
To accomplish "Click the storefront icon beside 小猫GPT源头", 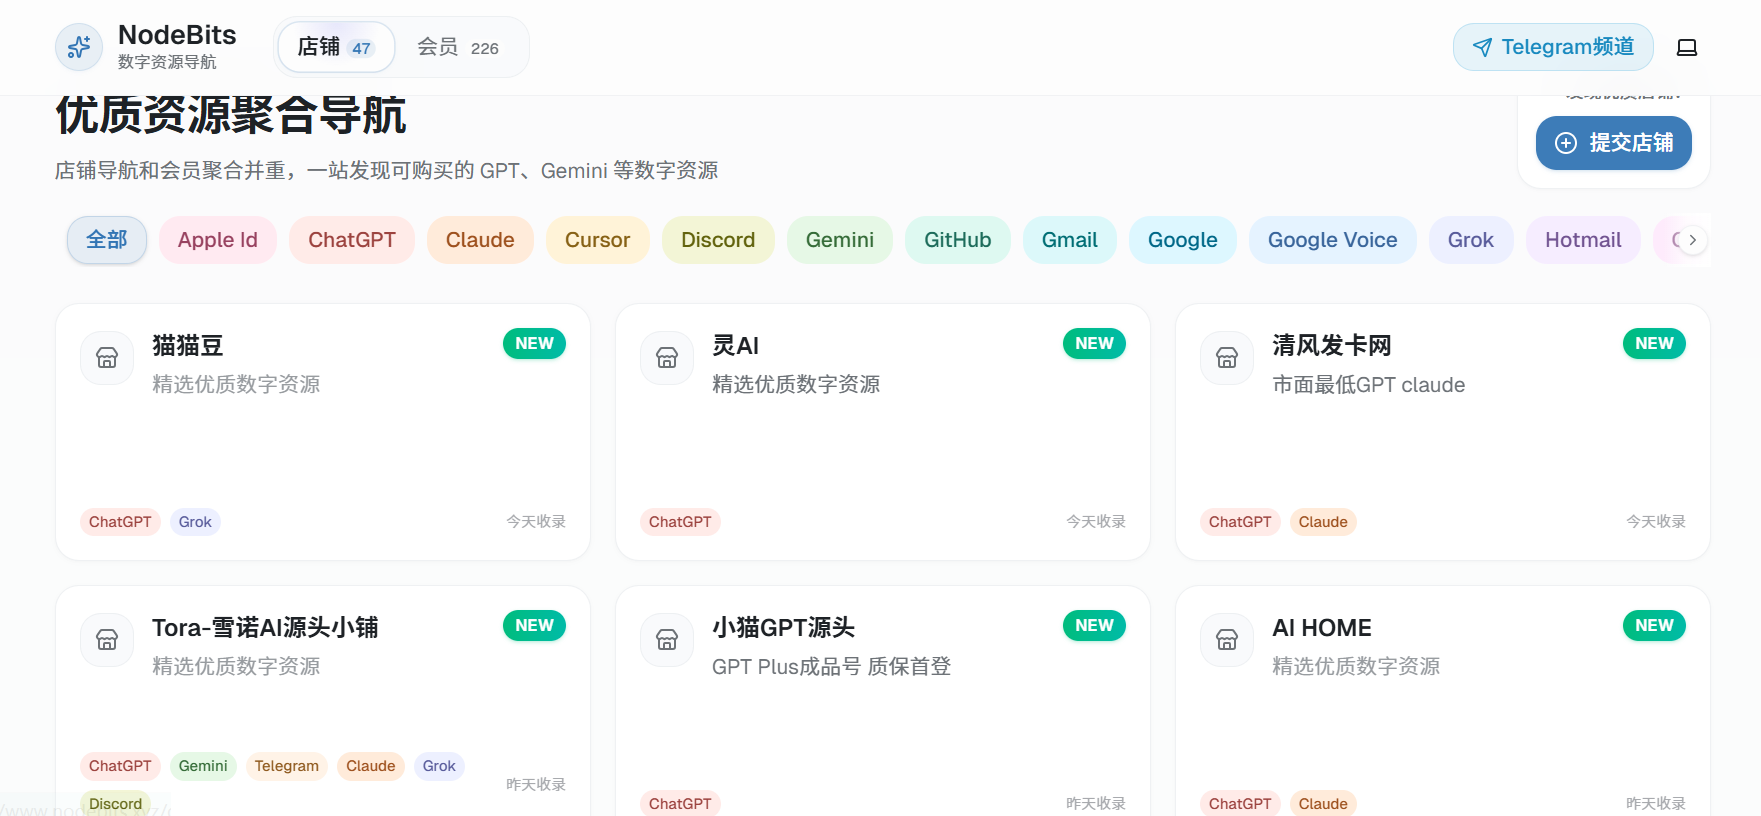I will coord(667,640).
